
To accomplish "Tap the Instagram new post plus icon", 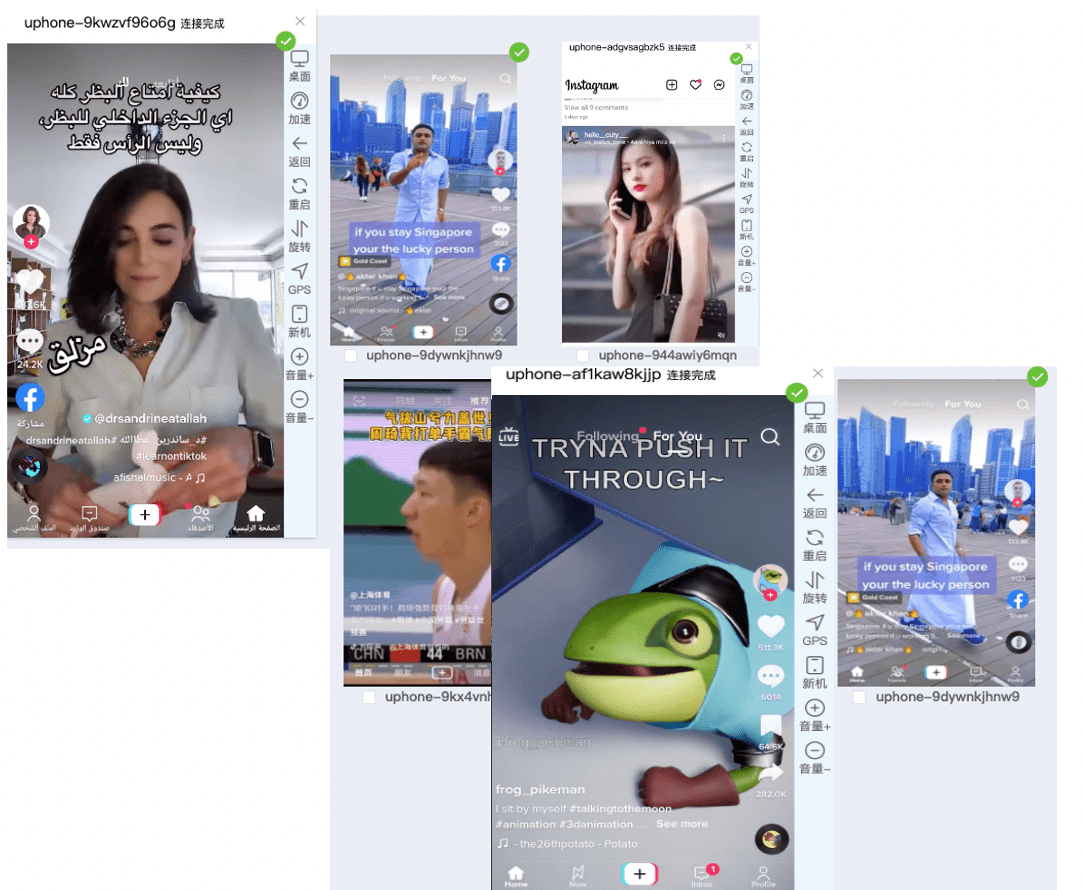I will click(x=672, y=86).
